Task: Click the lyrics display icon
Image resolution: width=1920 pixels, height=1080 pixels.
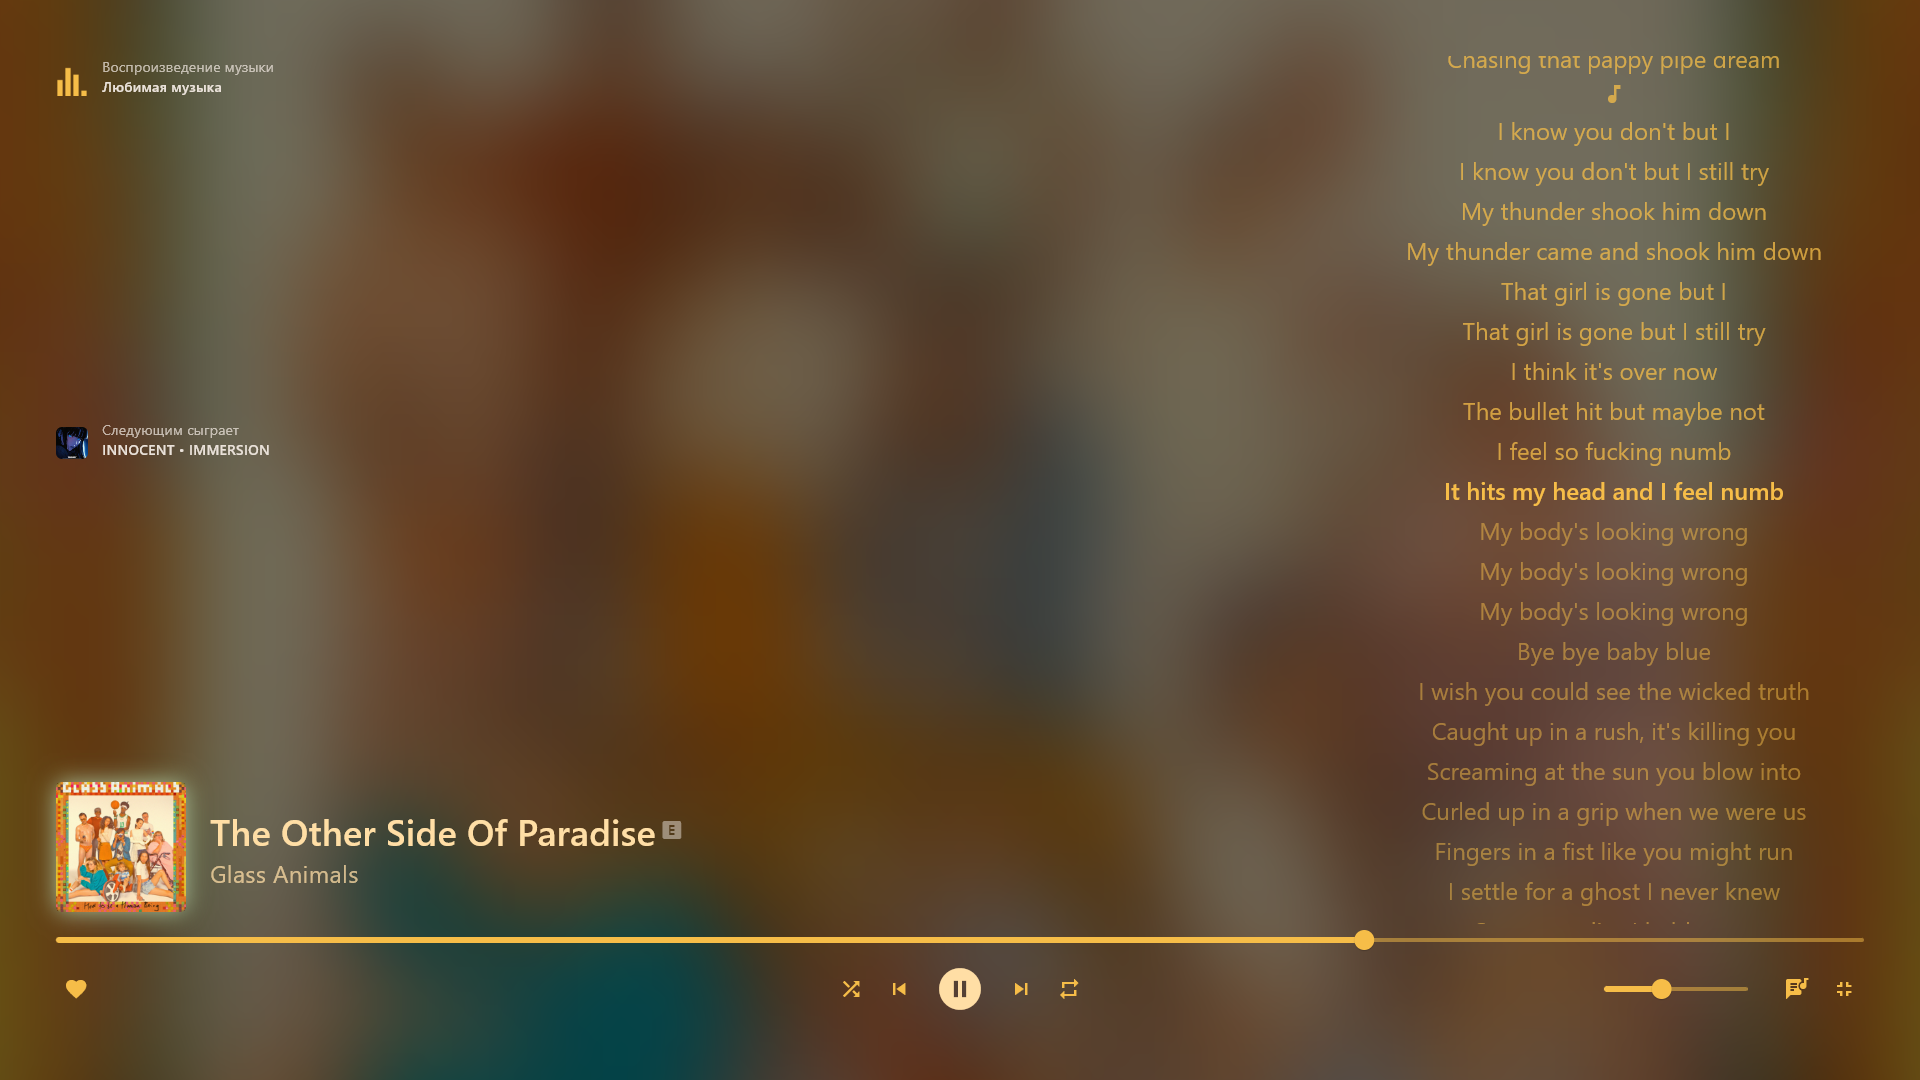Action: coord(1796,988)
